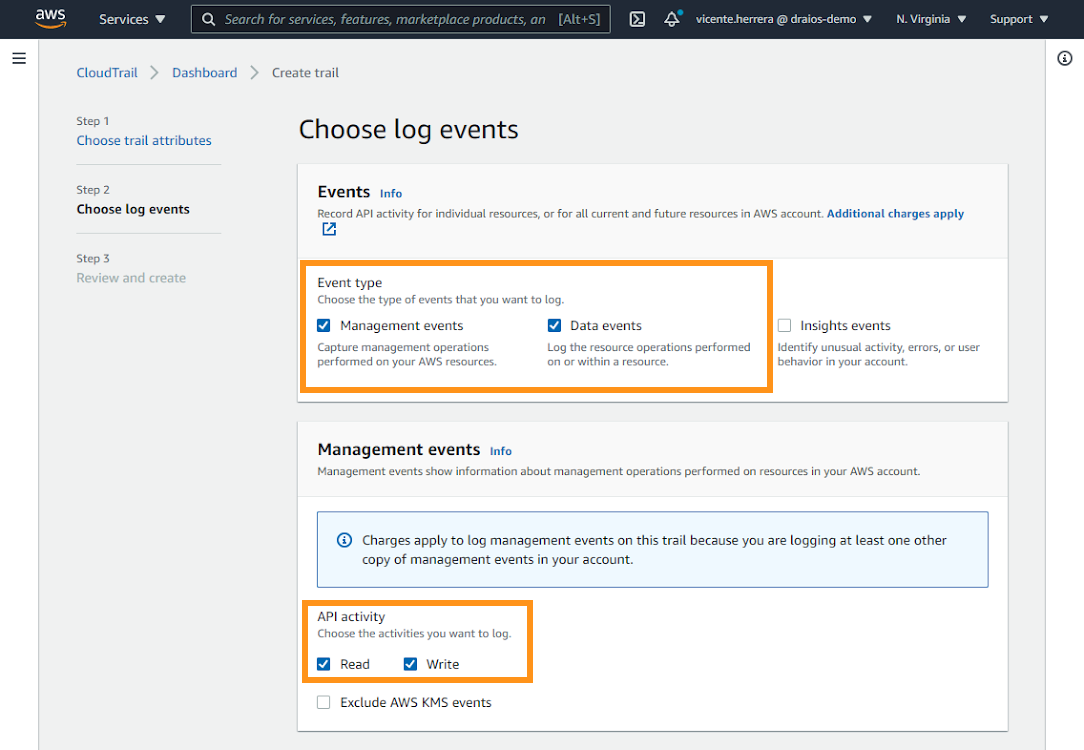The image size is (1084, 750).
Task: Go to the Dashboard breadcrumb
Action: coord(205,73)
